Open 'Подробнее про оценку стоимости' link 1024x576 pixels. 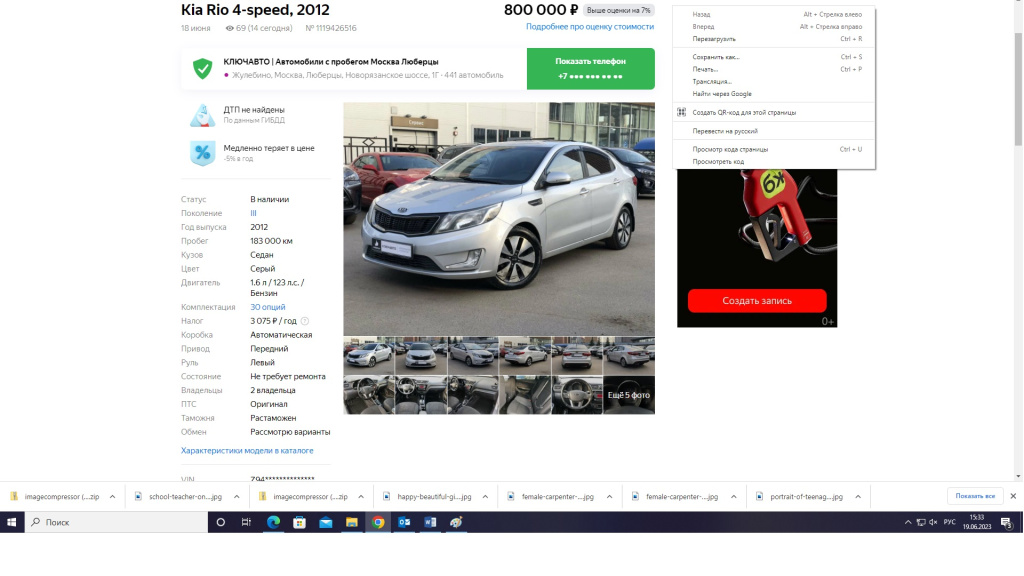coord(590,27)
